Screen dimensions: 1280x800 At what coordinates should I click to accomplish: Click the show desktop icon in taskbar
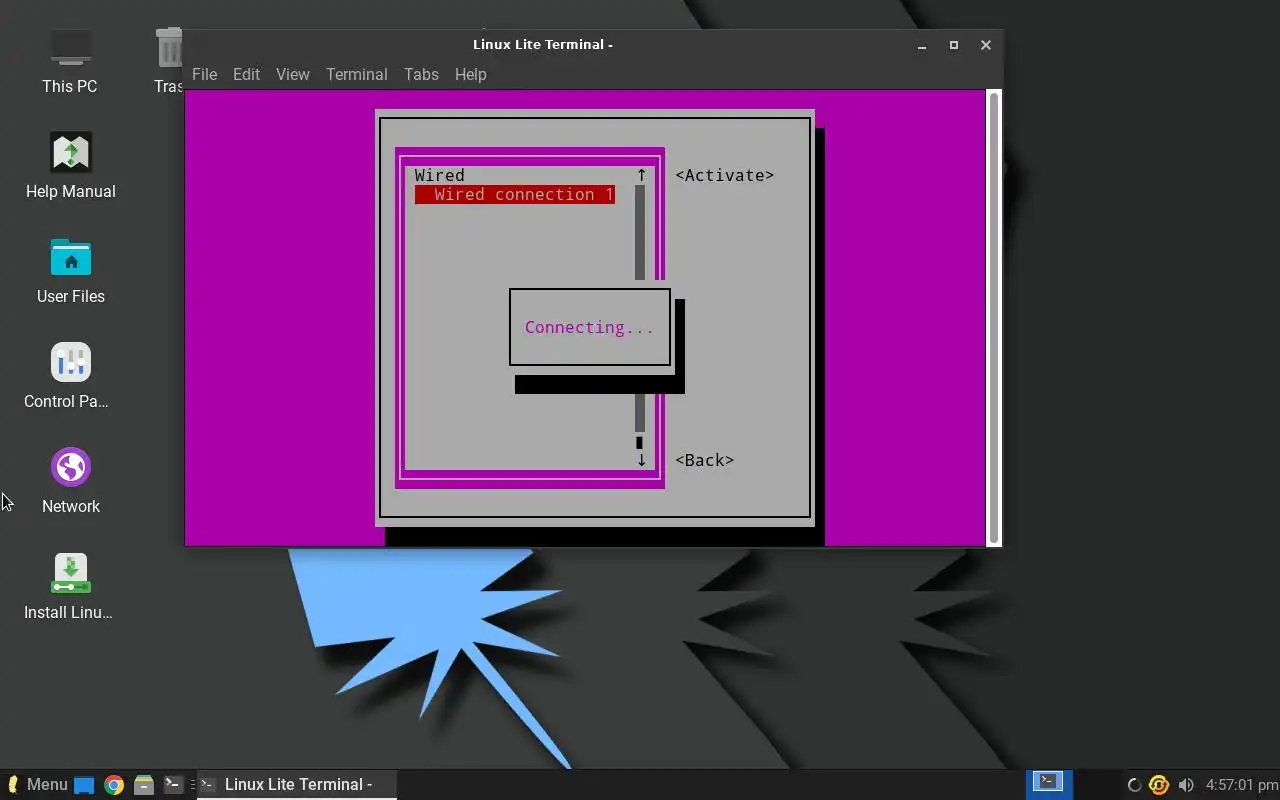point(84,785)
